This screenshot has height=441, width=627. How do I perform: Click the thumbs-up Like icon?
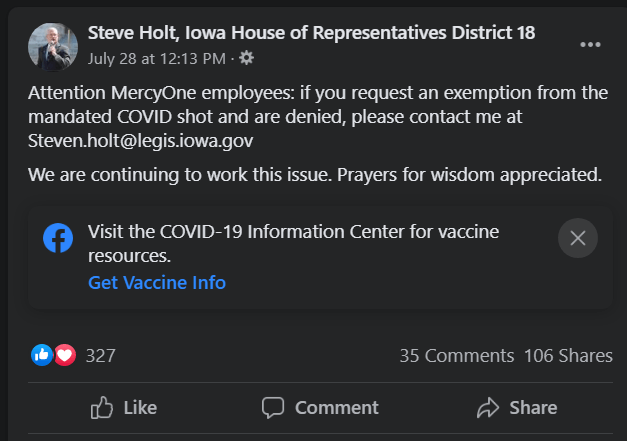102,407
